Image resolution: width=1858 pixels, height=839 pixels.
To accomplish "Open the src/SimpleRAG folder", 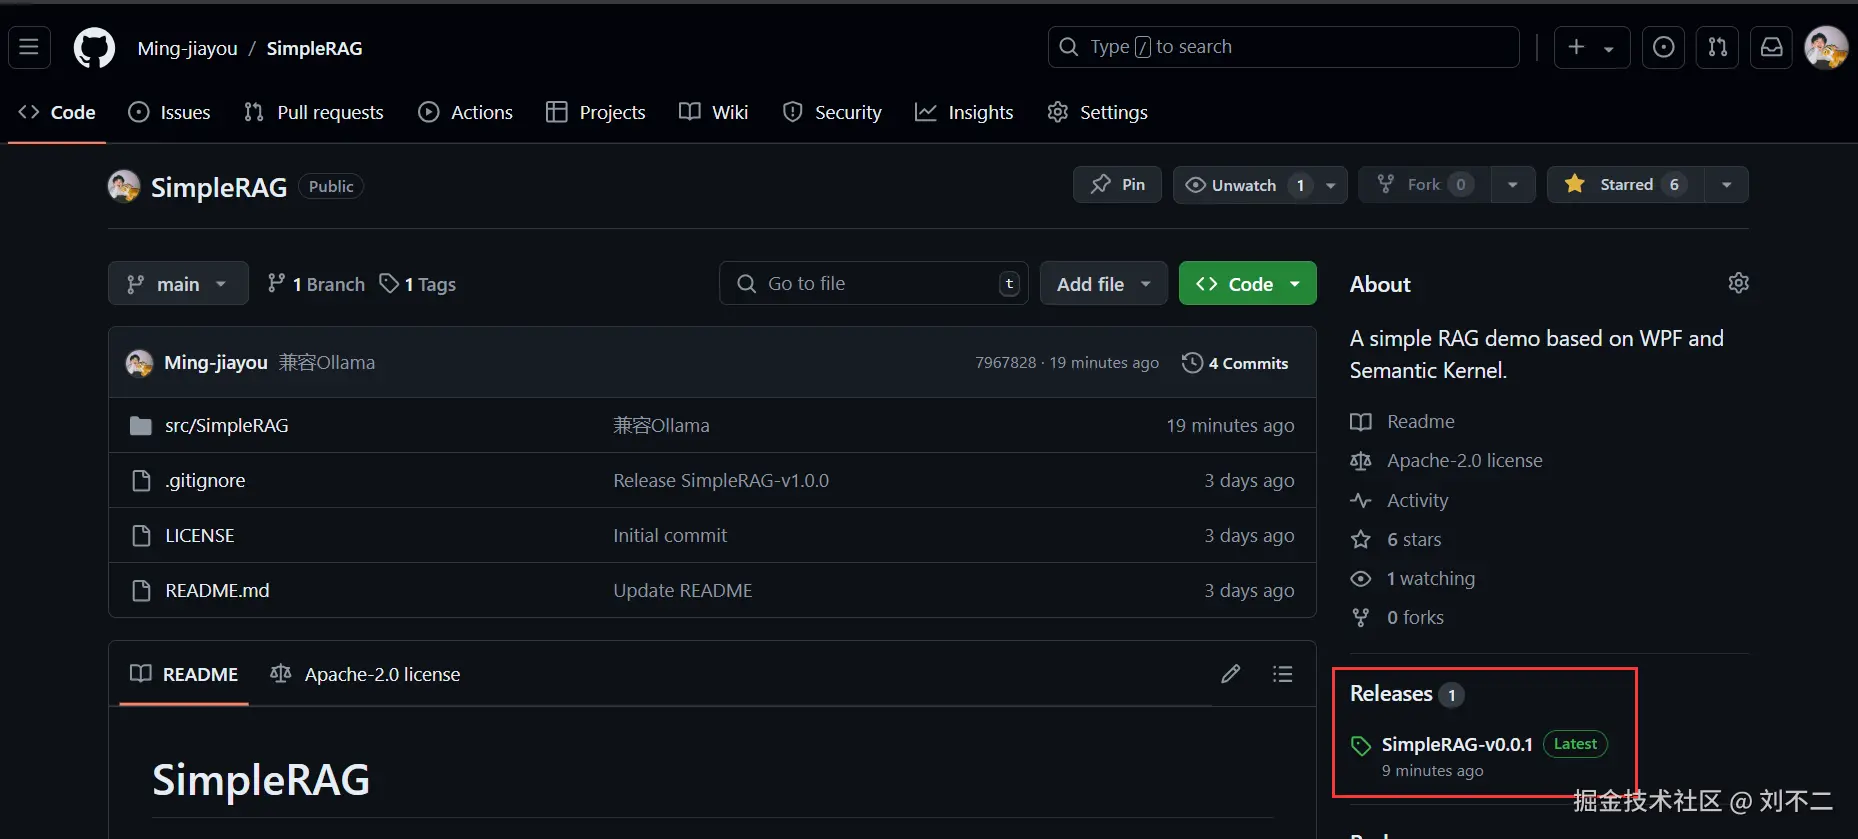I will click(227, 425).
